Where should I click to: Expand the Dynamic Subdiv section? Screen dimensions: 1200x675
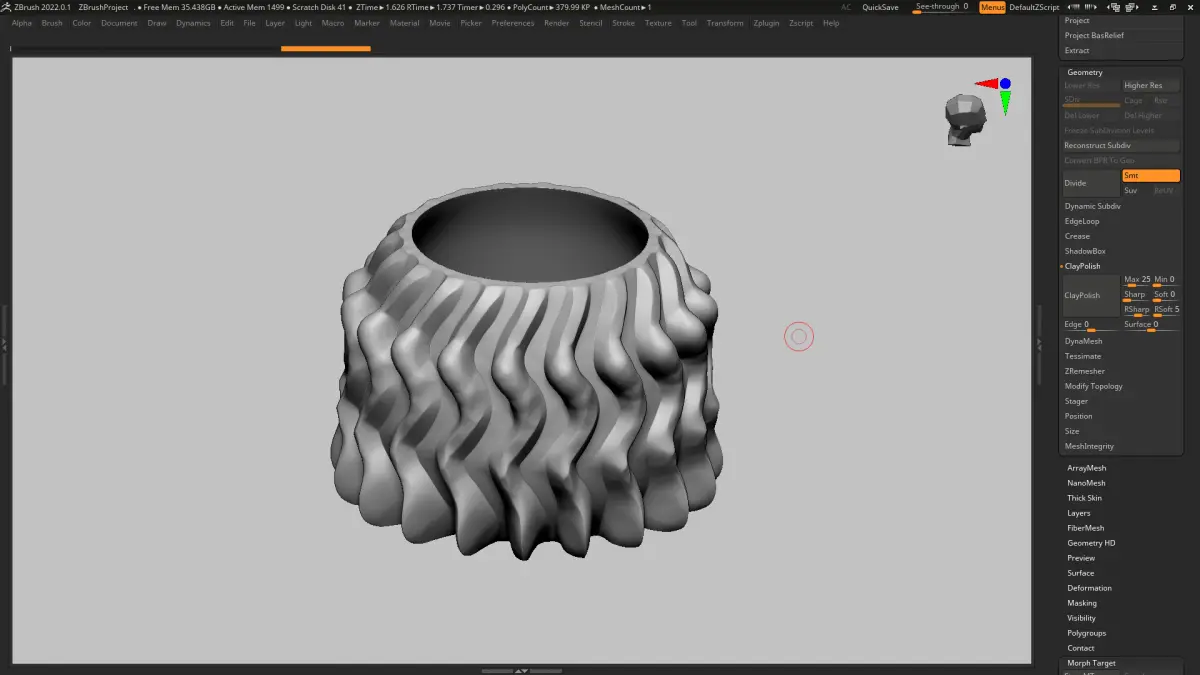[1092, 206]
